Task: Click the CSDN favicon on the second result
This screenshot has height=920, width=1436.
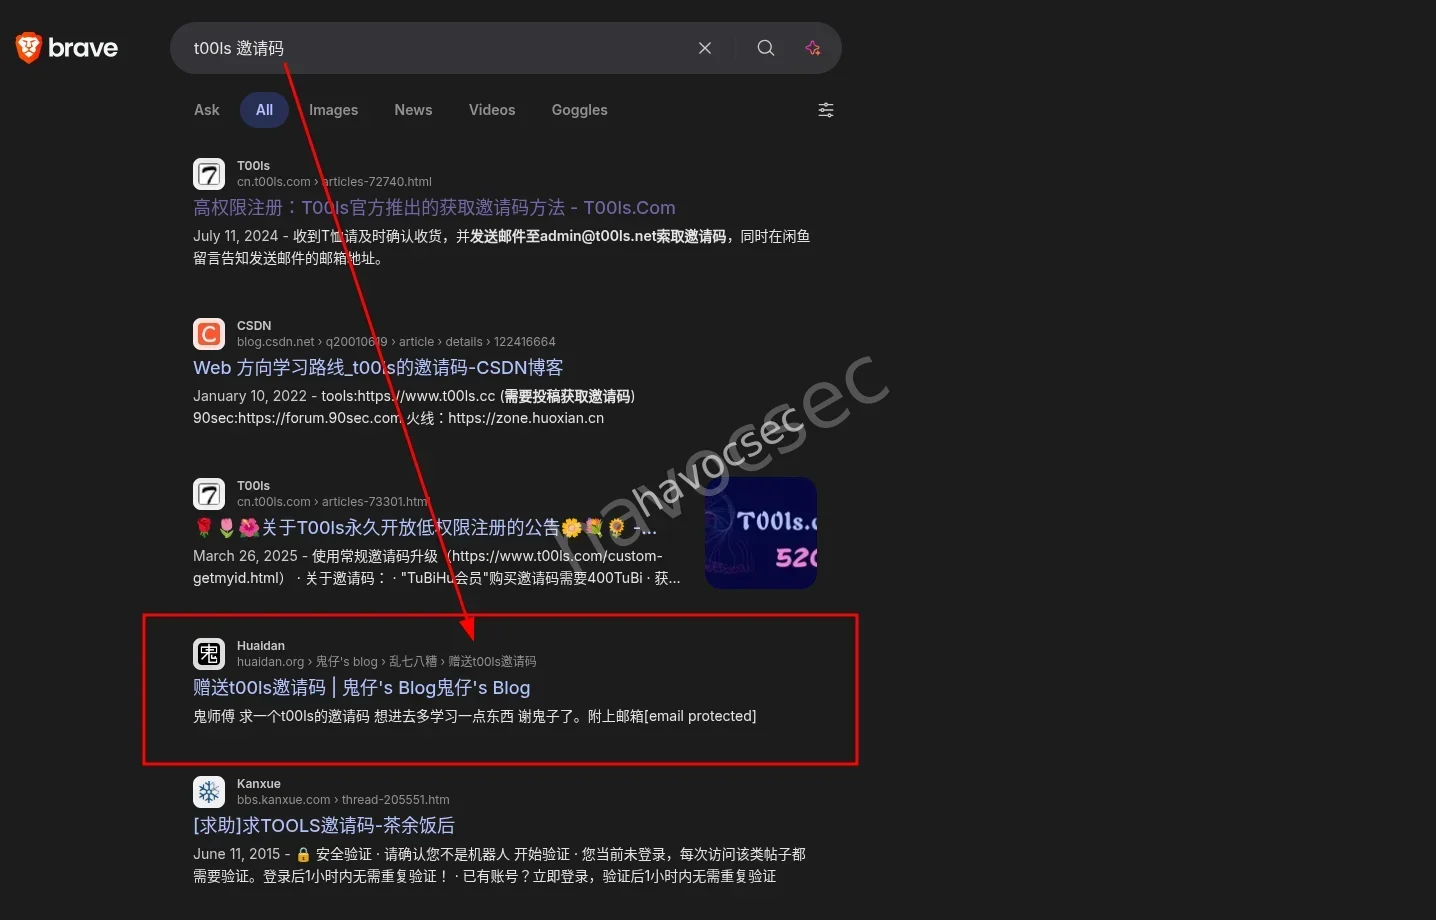Action: point(208,333)
